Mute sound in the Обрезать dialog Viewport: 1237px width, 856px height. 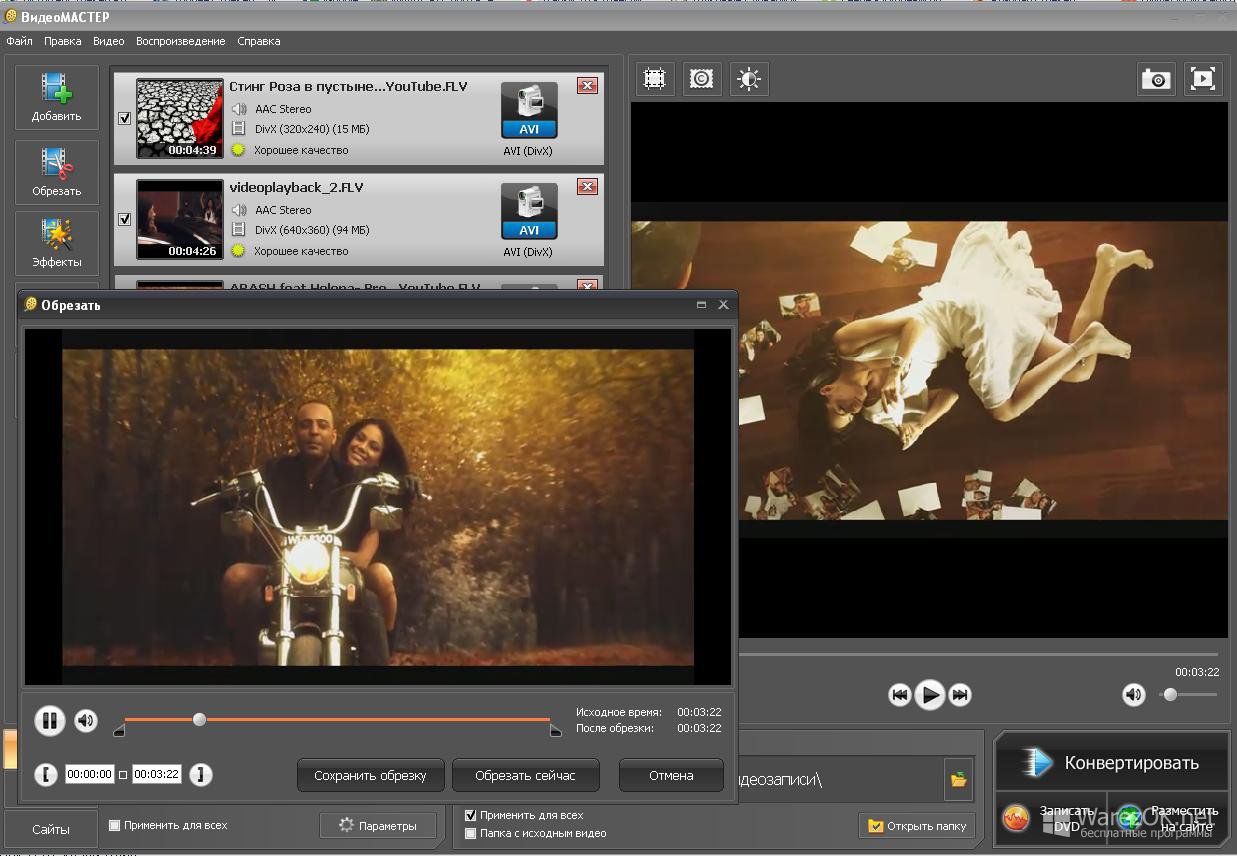click(86, 720)
